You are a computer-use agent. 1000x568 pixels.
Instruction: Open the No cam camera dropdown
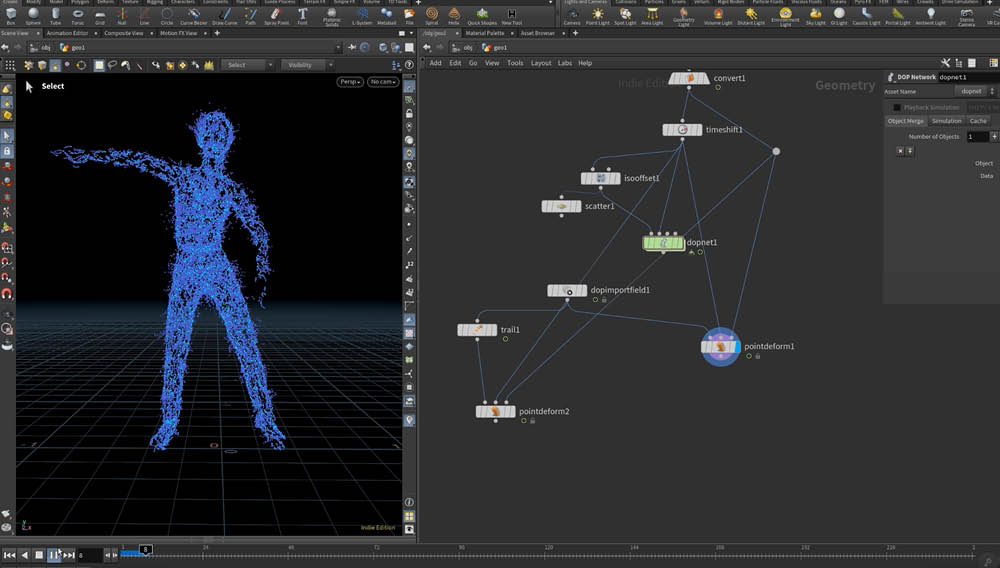(382, 82)
